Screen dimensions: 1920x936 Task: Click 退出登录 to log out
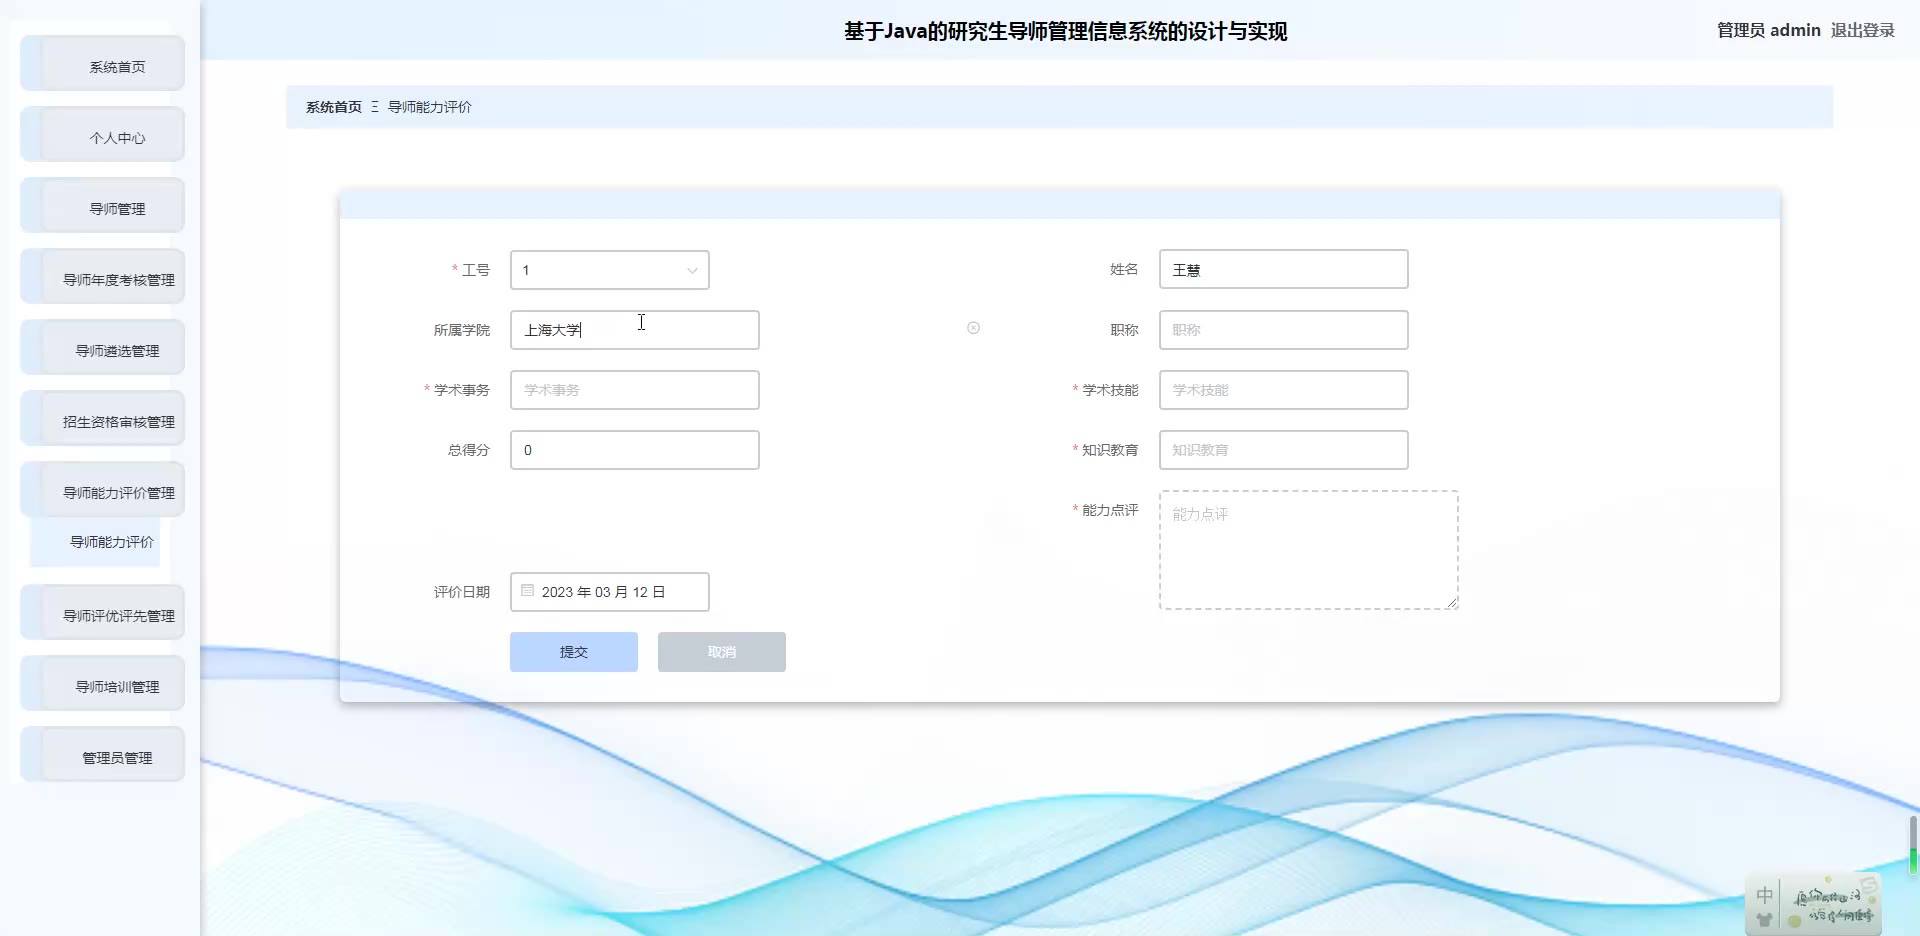1863,30
